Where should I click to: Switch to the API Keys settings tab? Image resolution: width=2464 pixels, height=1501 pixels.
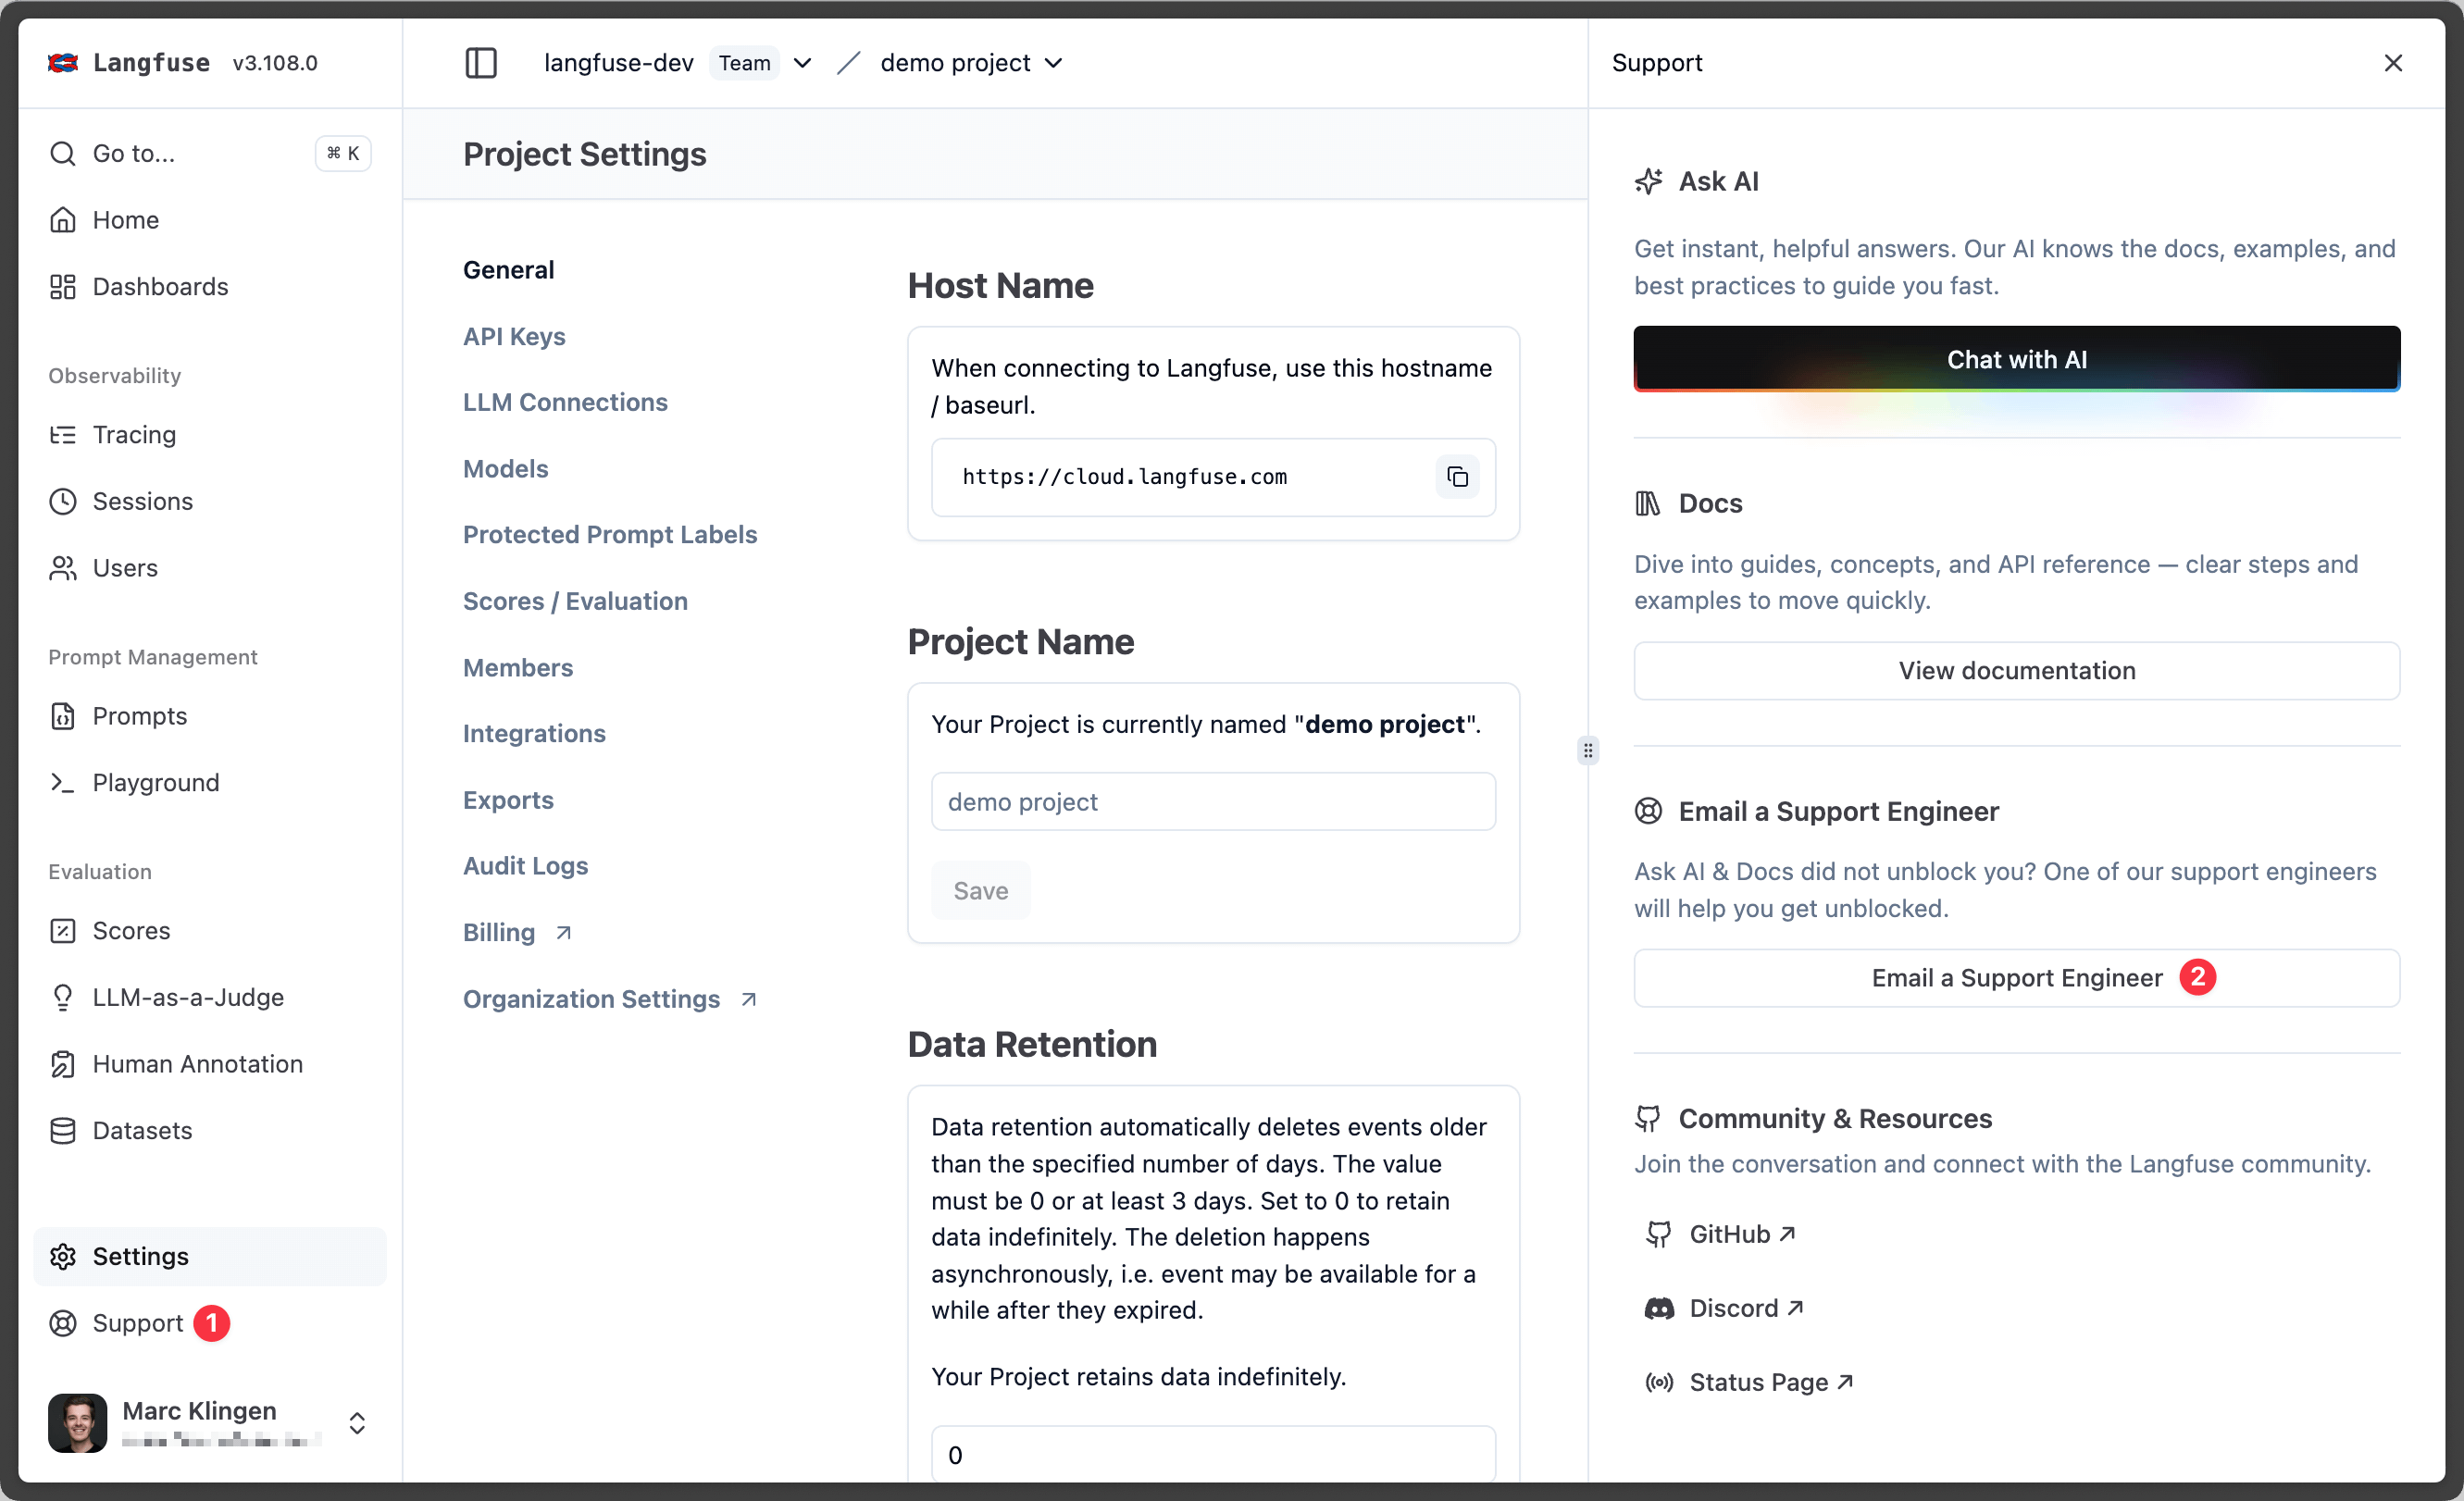(513, 336)
